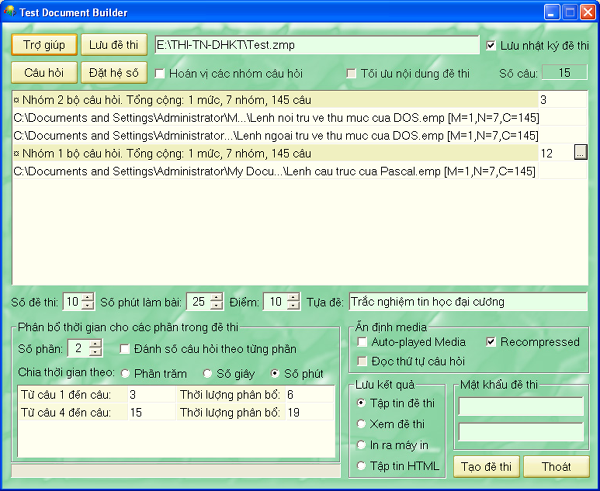Click Thoát button to exit
Viewport: 600px width, 491px height.
pyautogui.click(x=556, y=467)
